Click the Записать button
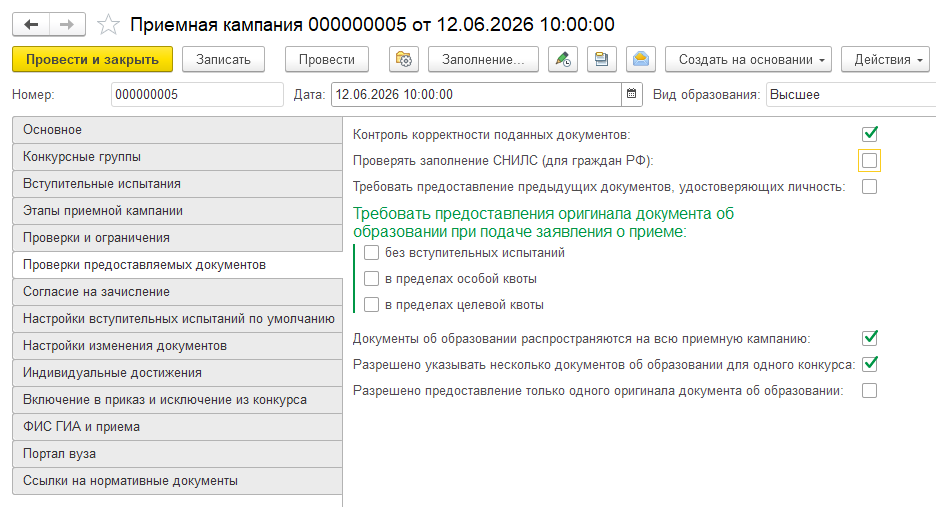 pyautogui.click(x=223, y=60)
